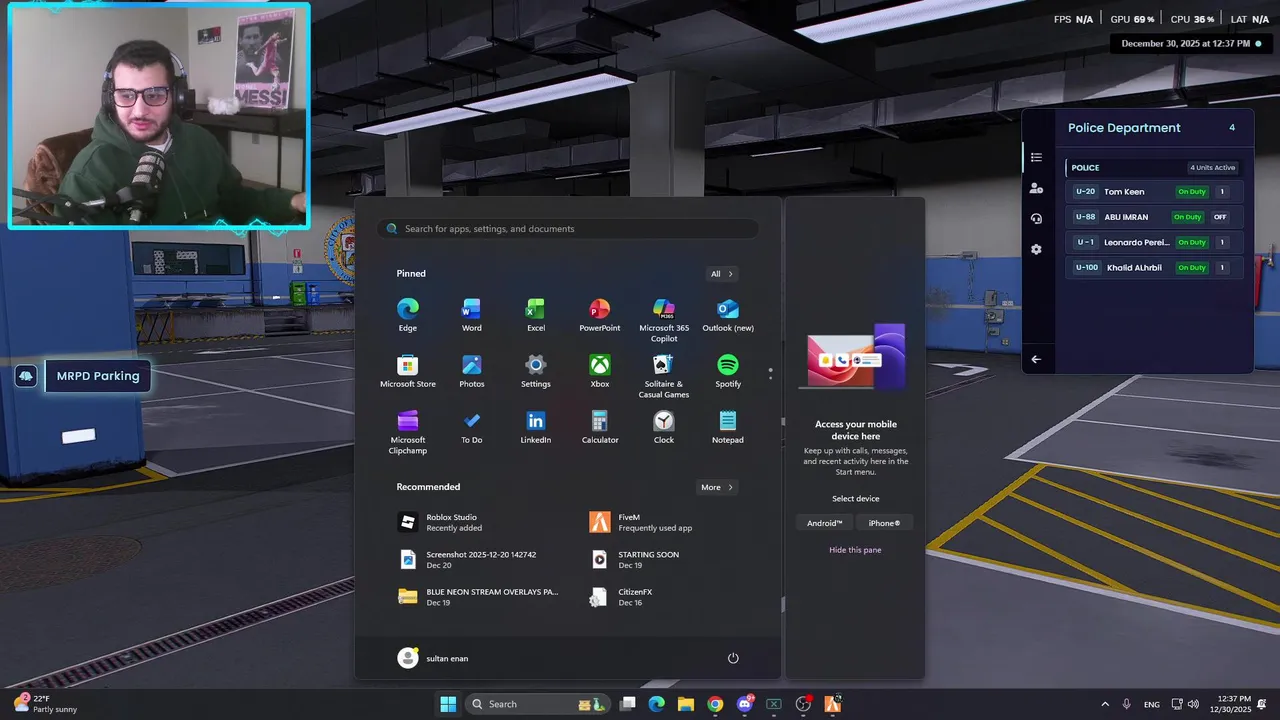Select the U-20 unit tag
Viewport: 1280px width, 720px height.
(x=1085, y=192)
